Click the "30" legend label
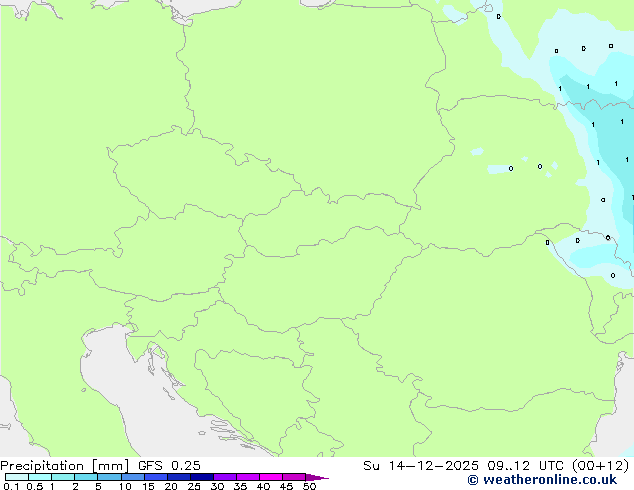 217,486
